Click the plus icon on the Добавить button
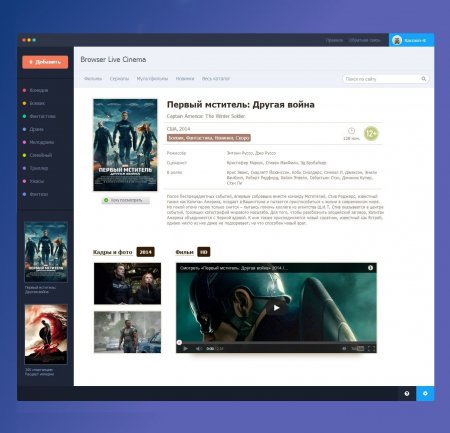Viewport: 450px width, 433px height. click(x=31, y=62)
